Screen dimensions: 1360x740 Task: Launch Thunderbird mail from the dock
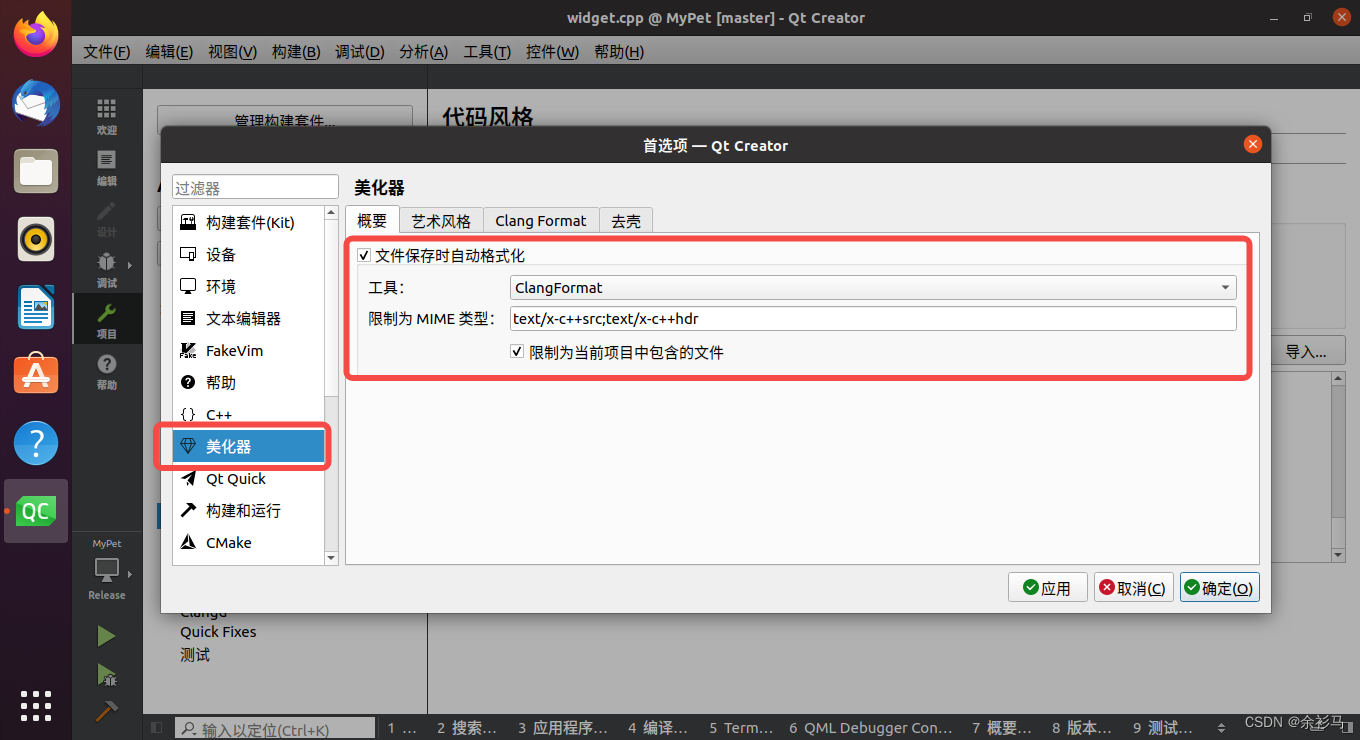pyautogui.click(x=36, y=102)
